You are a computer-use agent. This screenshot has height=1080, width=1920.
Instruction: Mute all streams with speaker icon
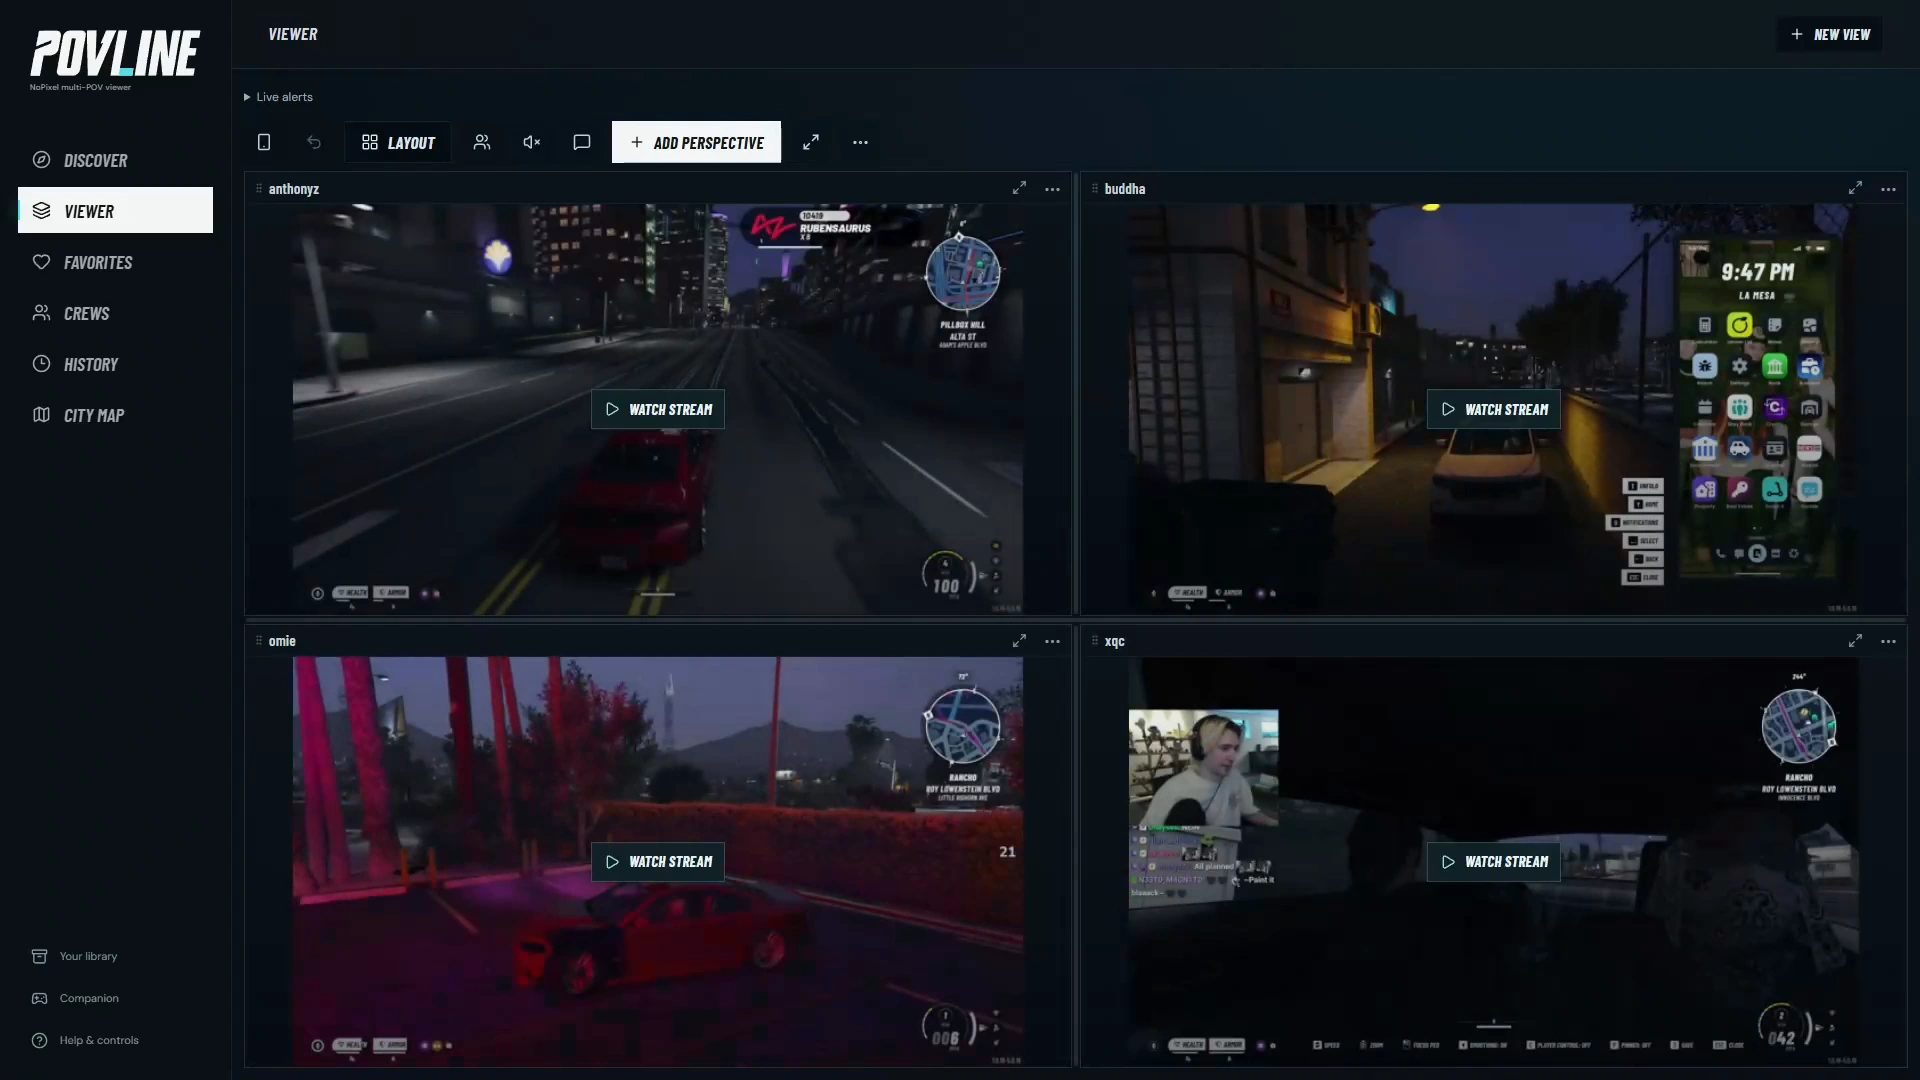(x=532, y=142)
